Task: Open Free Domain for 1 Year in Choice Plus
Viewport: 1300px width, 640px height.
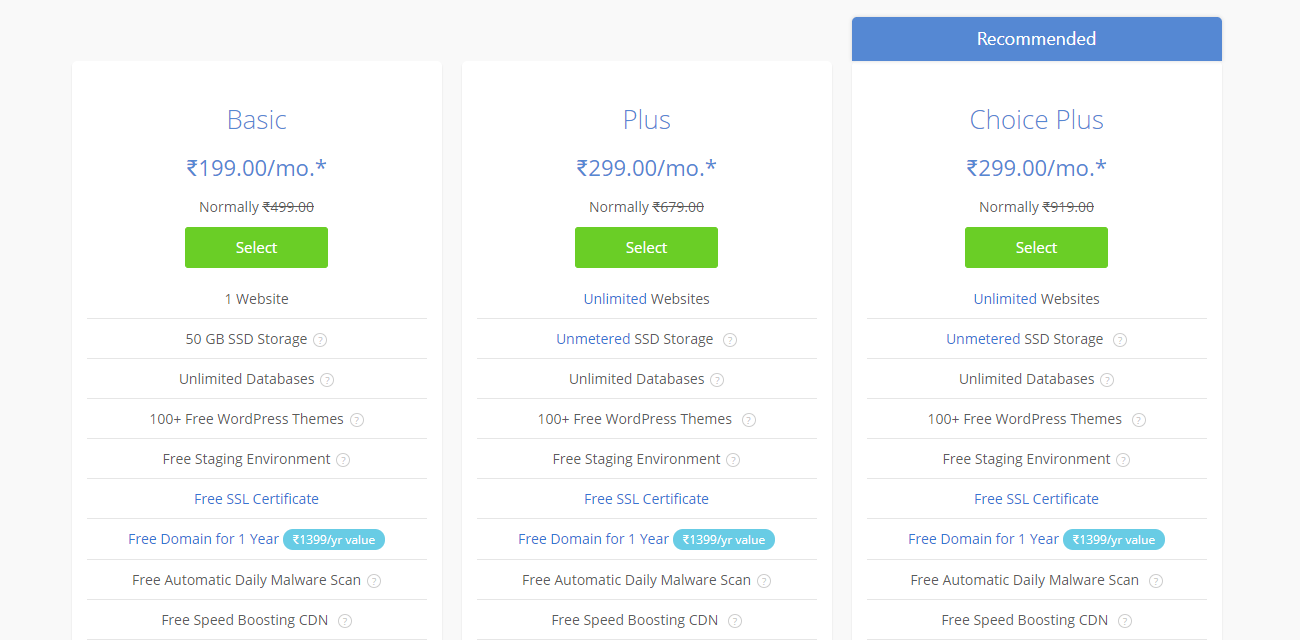Action: point(983,539)
